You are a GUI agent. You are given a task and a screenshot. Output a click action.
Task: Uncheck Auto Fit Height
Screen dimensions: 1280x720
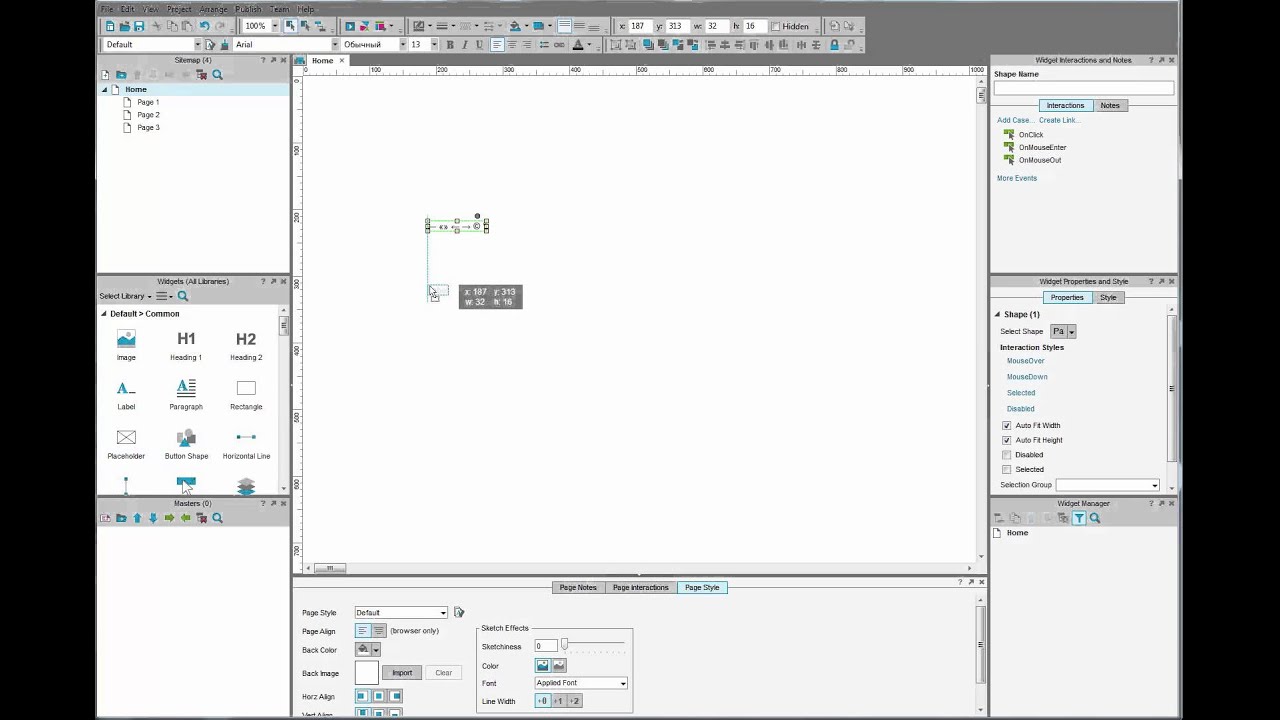[x=1007, y=440]
